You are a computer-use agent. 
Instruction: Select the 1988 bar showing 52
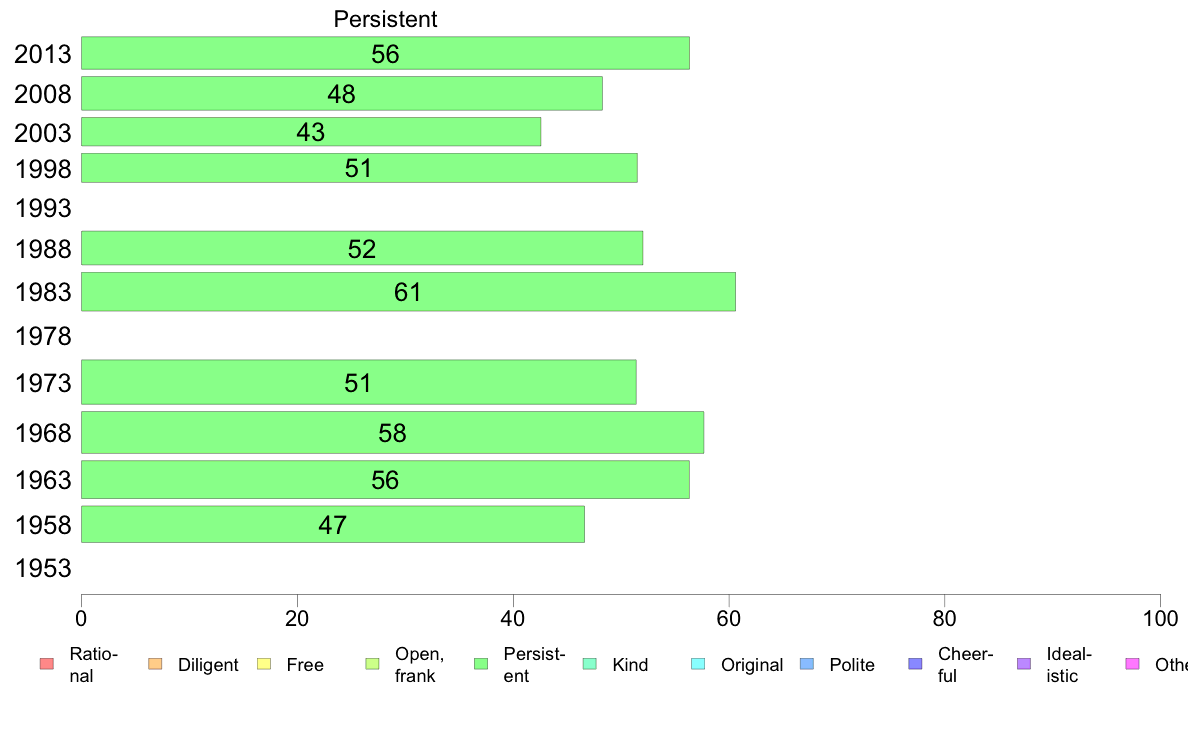pos(362,249)
